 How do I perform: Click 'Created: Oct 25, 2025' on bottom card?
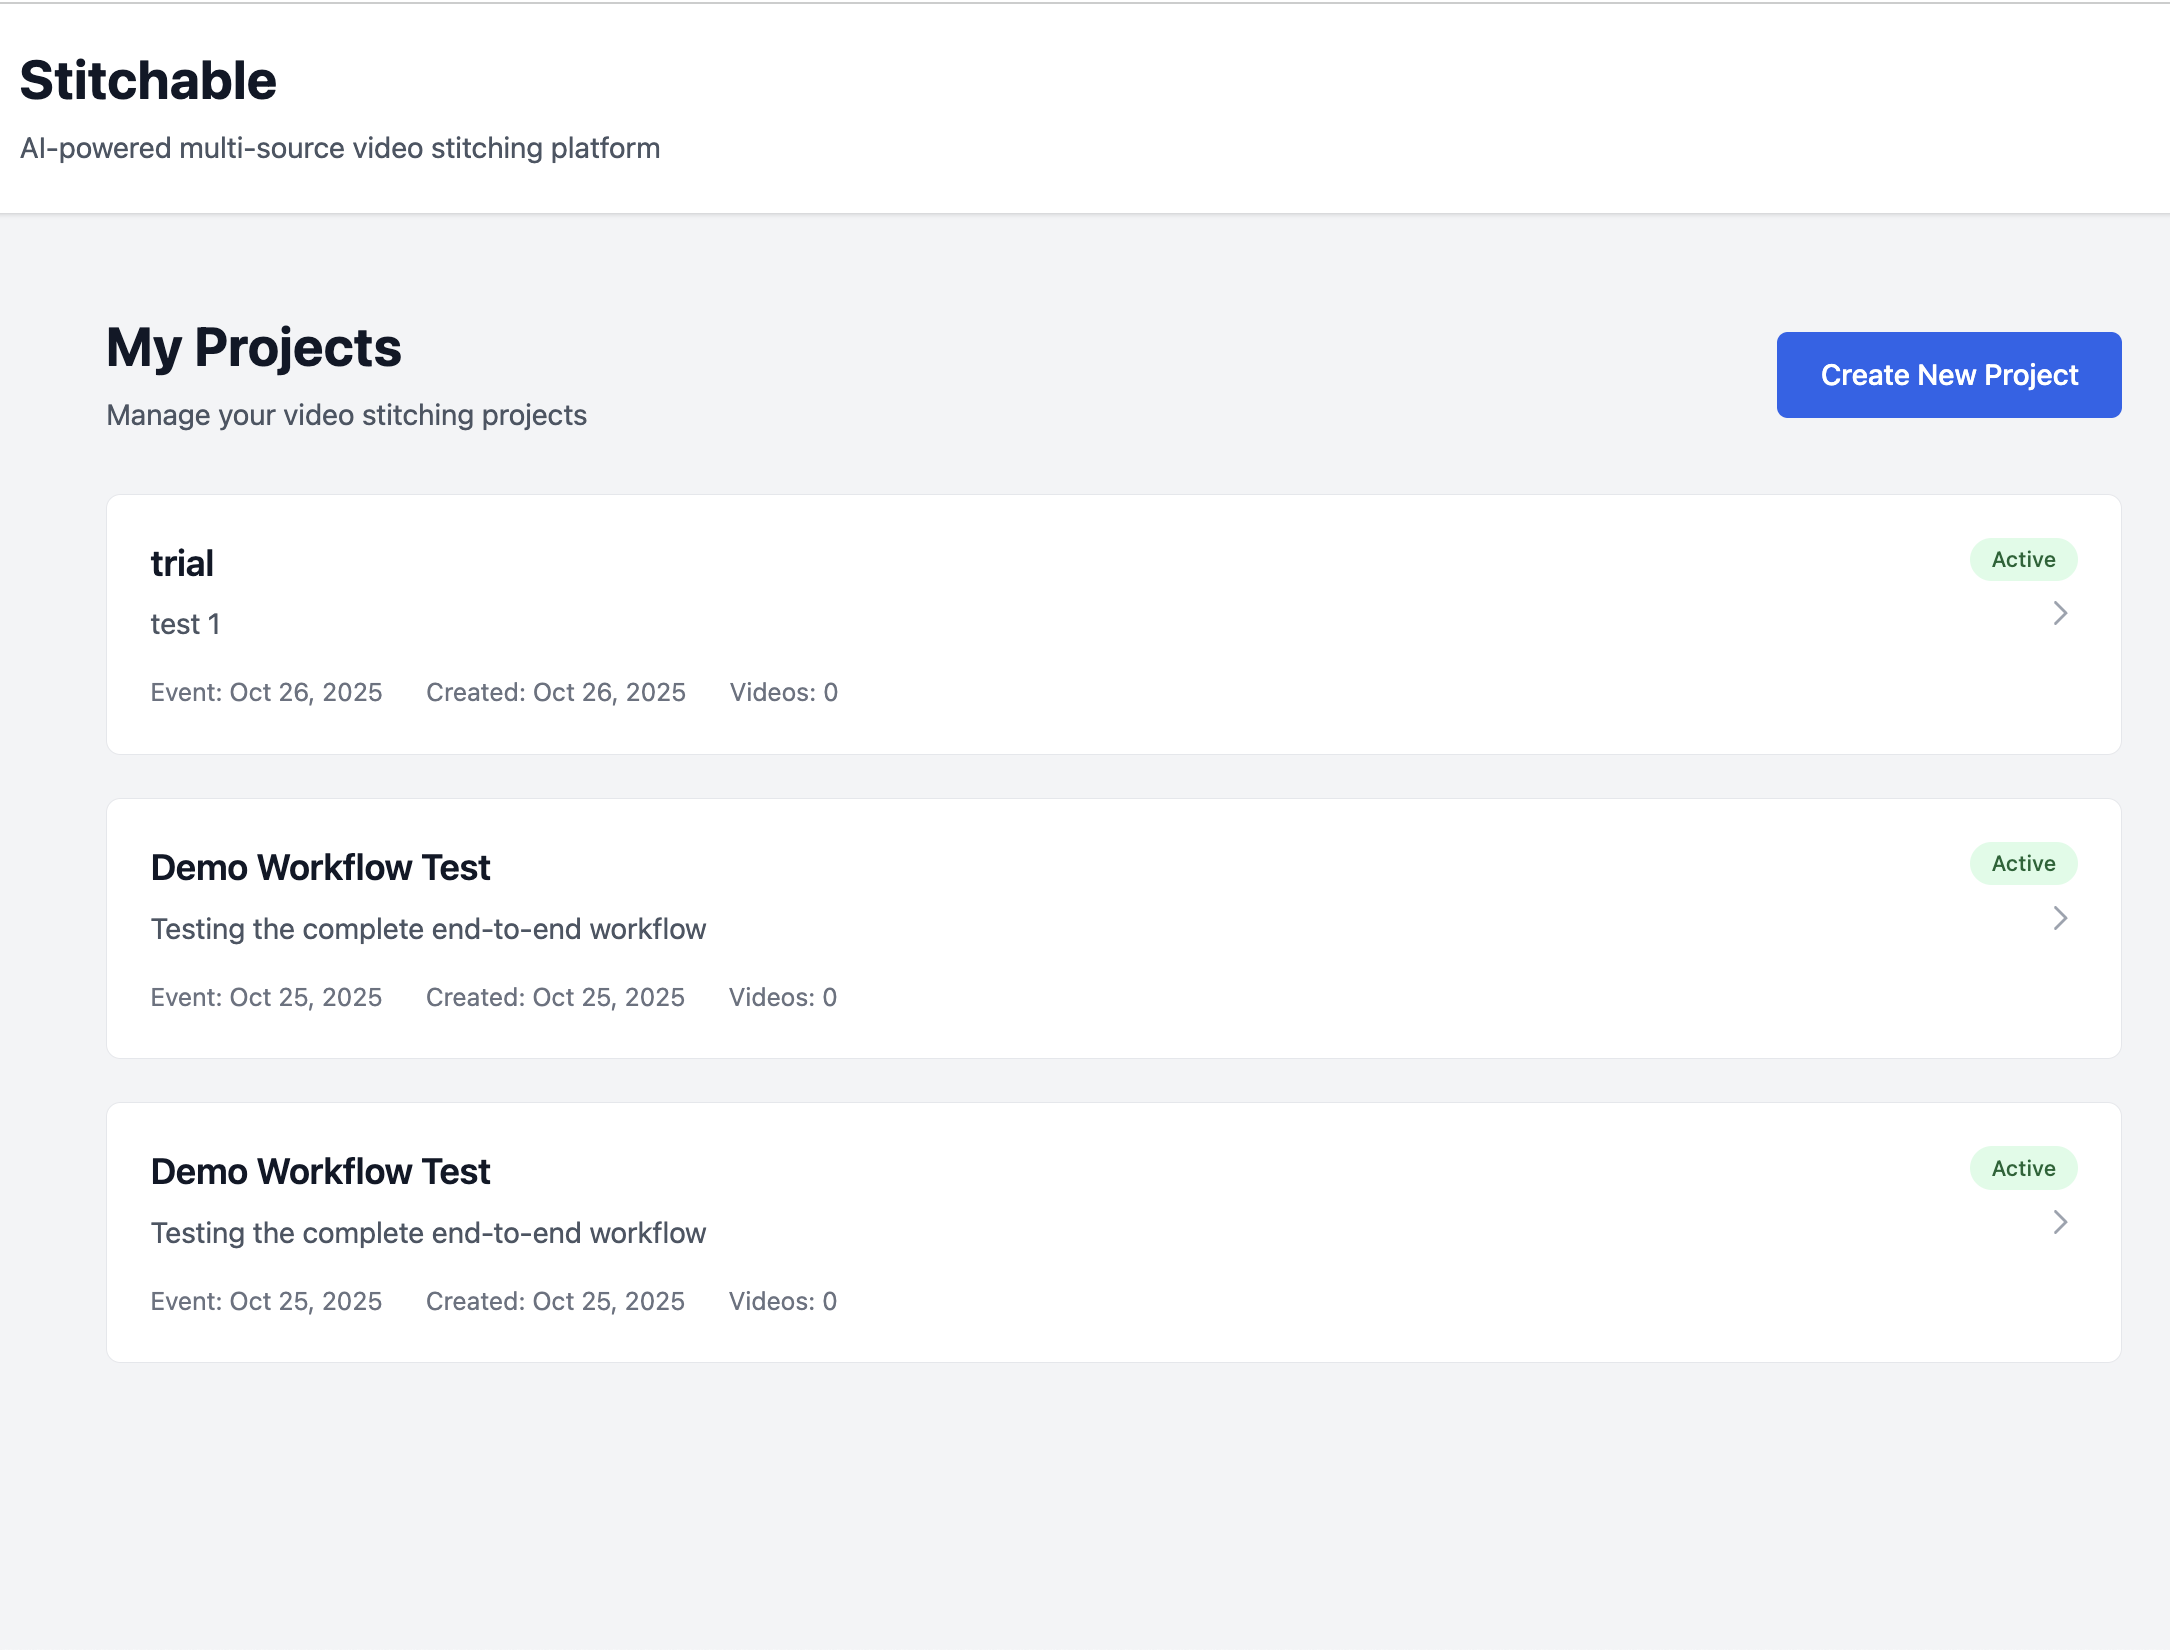555,1301
